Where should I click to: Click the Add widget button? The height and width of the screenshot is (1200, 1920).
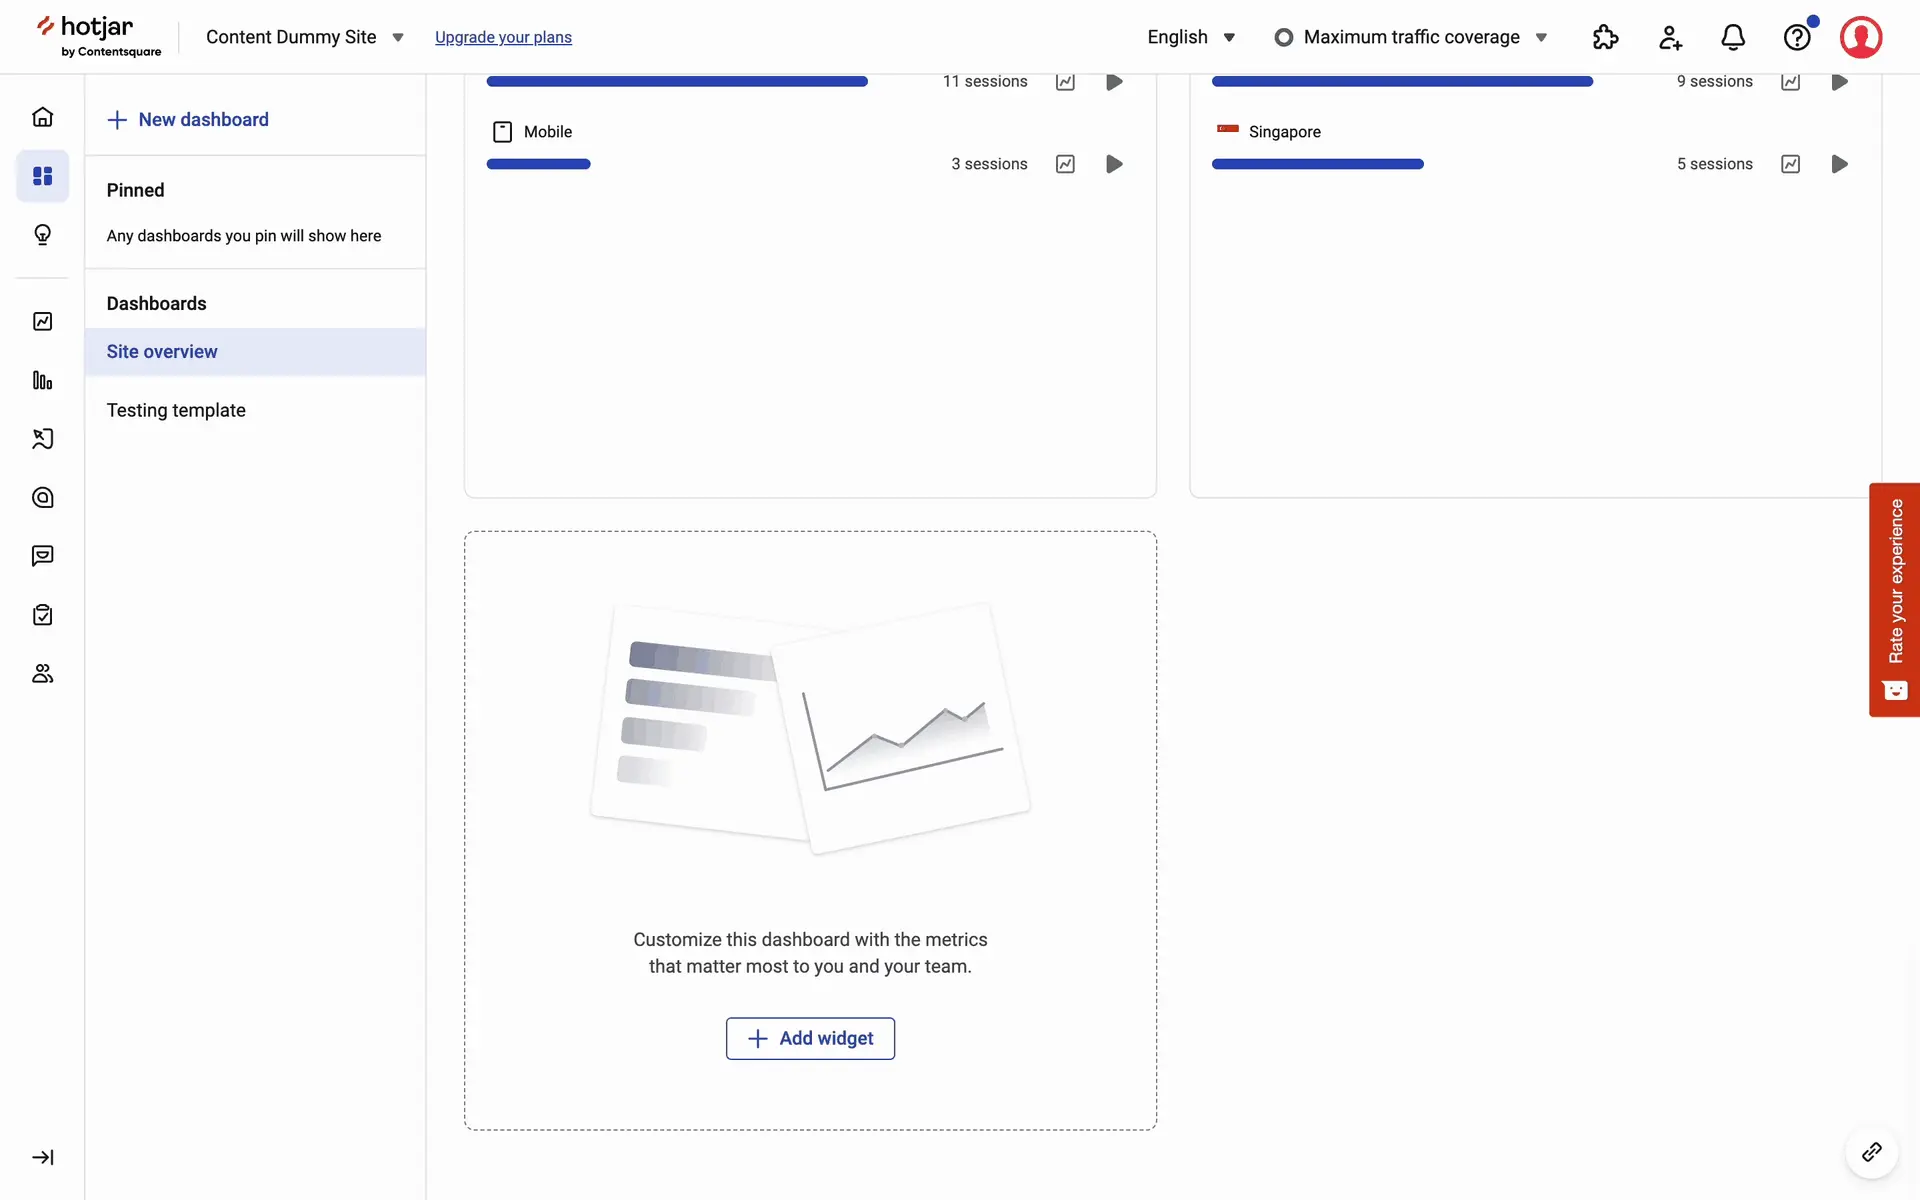(810, 1038)
